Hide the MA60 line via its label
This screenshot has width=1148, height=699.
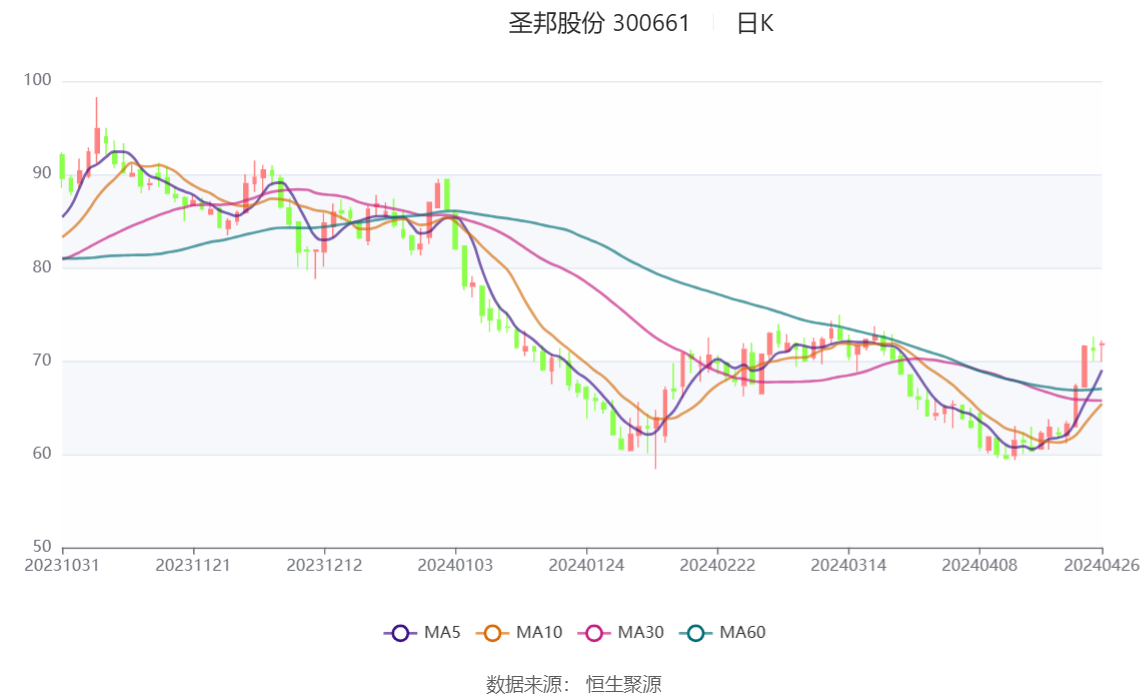(x=742, y=633)
